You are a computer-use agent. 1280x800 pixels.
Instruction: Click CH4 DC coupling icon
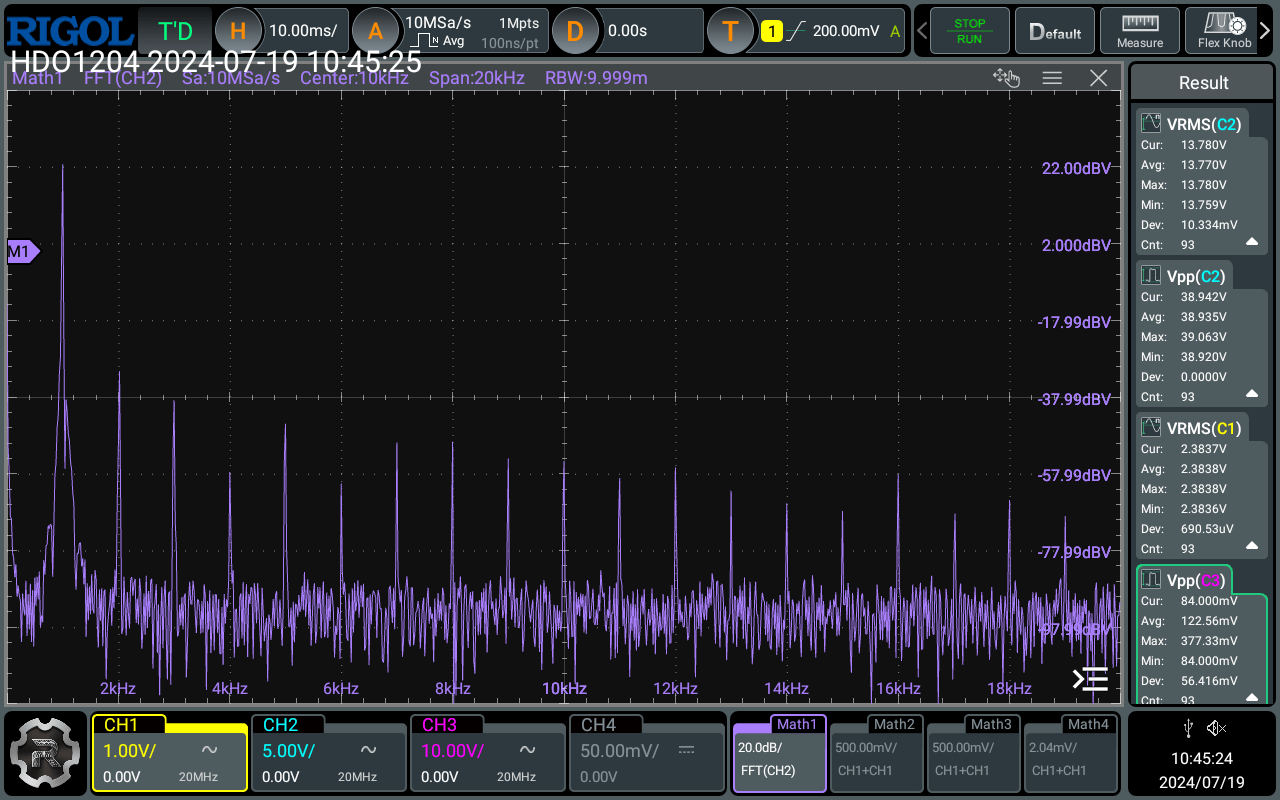[x=687, y=750]
